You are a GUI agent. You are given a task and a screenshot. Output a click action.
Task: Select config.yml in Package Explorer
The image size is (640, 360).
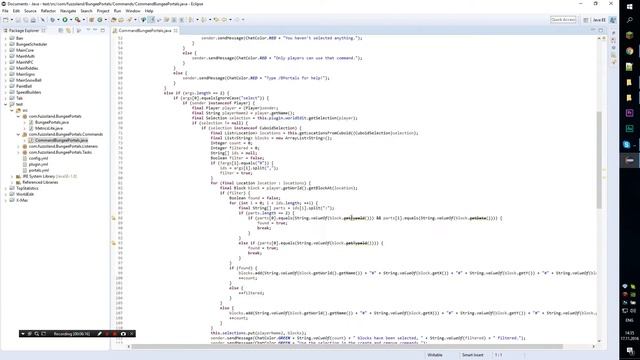[x=38, y=158]
